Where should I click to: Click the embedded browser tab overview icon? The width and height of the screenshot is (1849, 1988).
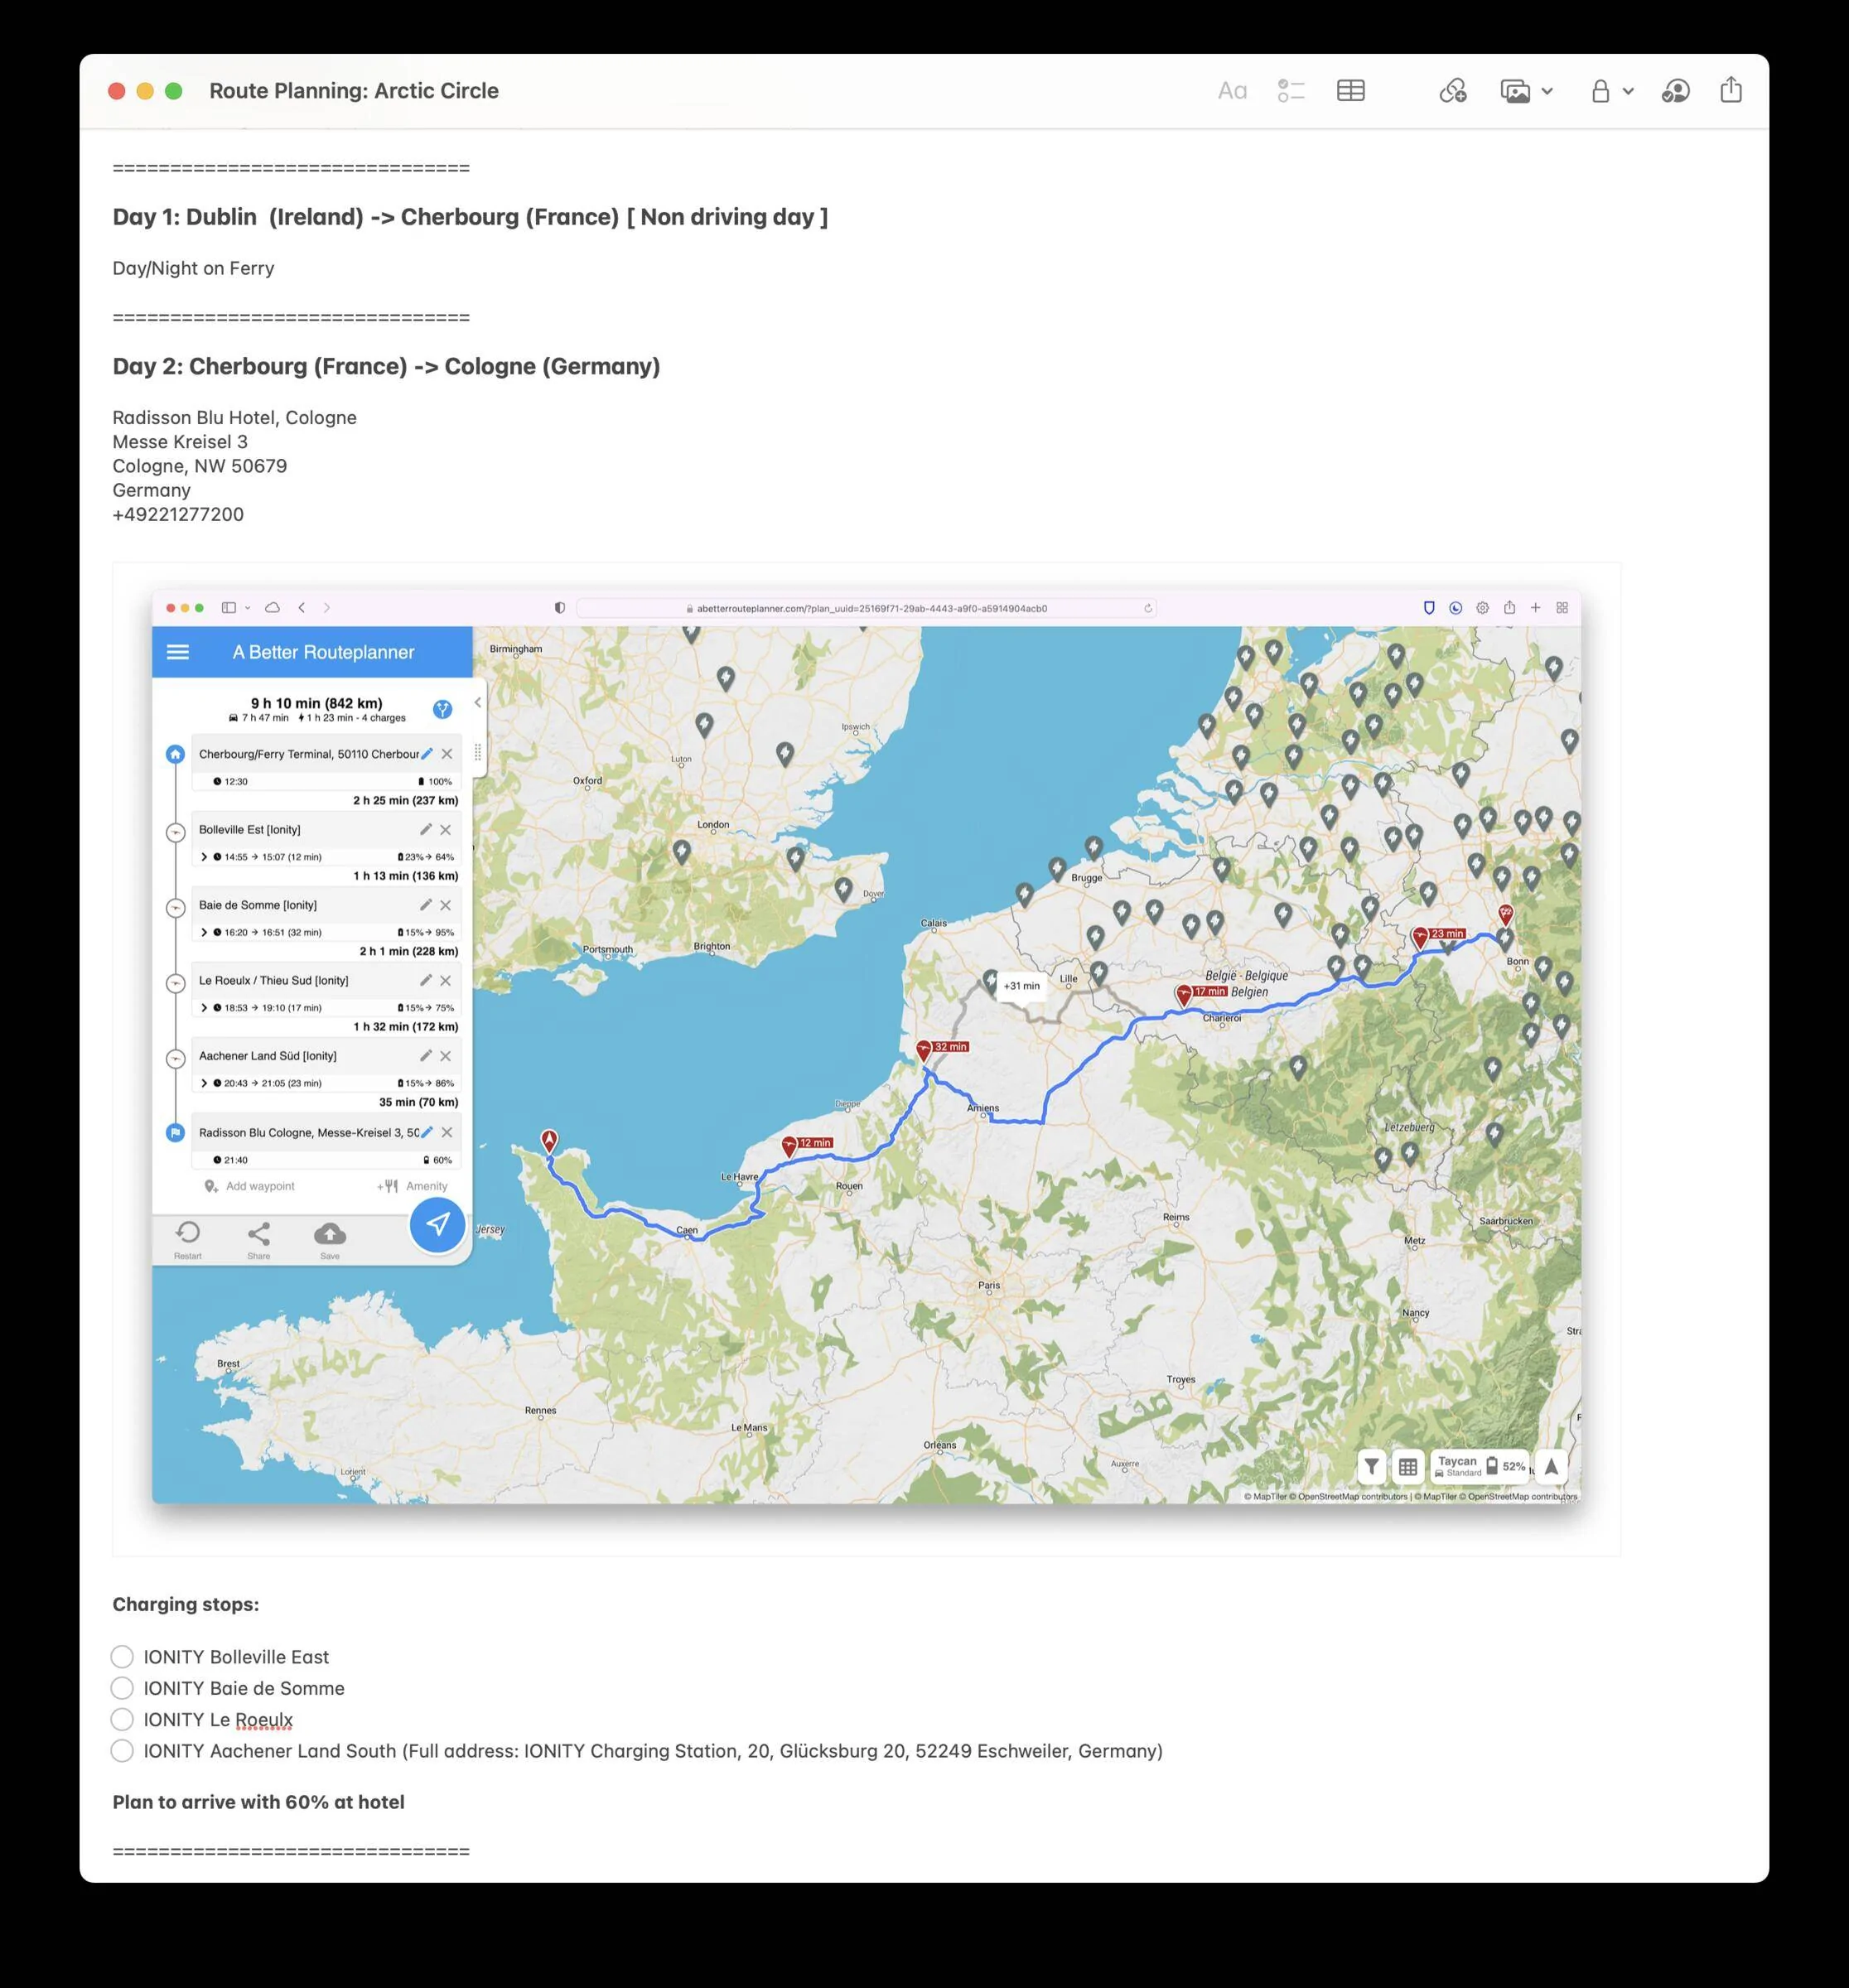(x=1562, y=607)
